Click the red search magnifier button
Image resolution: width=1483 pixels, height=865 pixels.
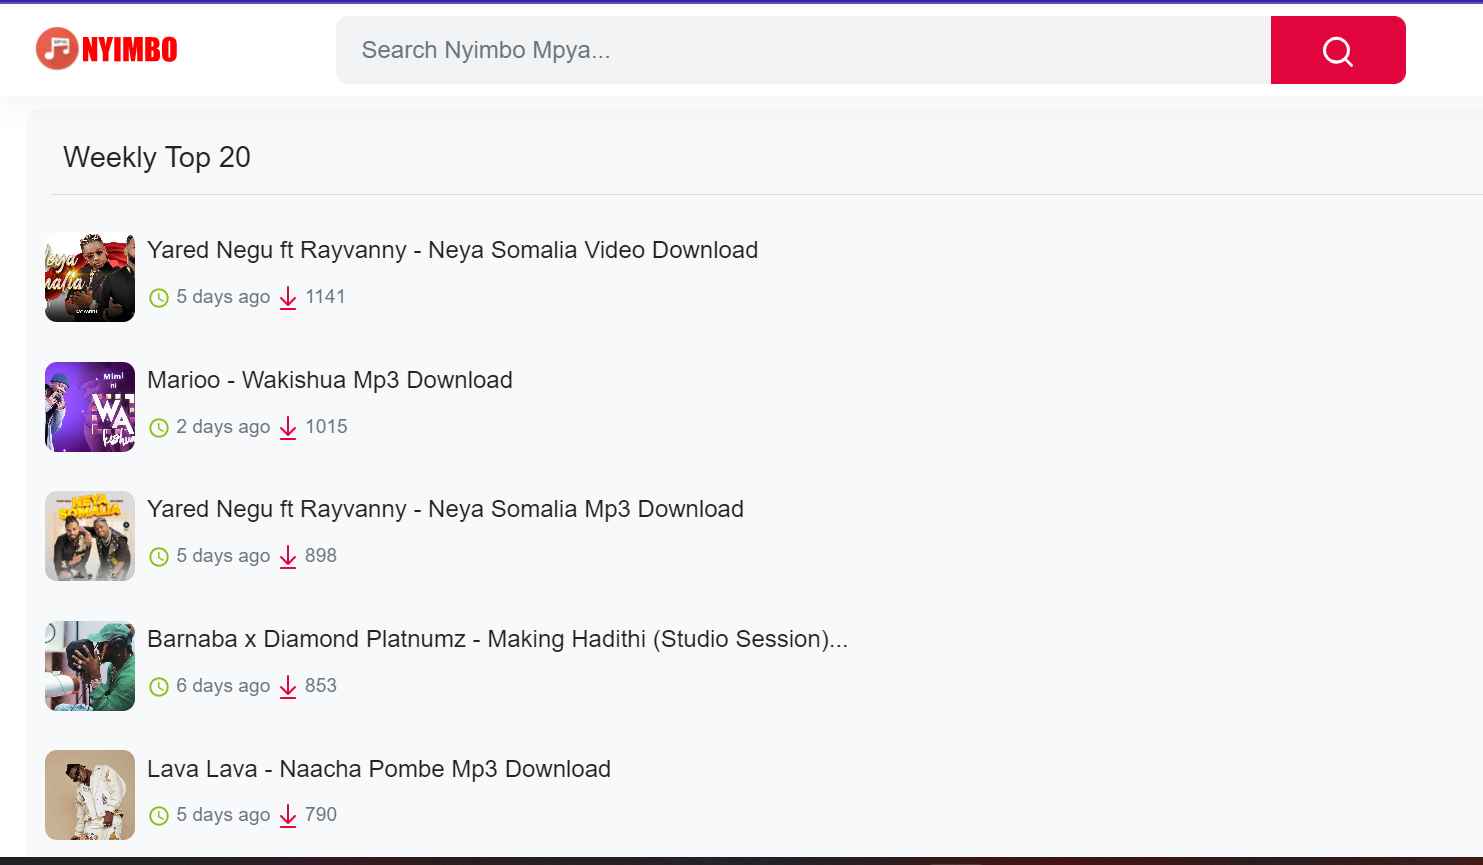click(x=1338, y=50)
